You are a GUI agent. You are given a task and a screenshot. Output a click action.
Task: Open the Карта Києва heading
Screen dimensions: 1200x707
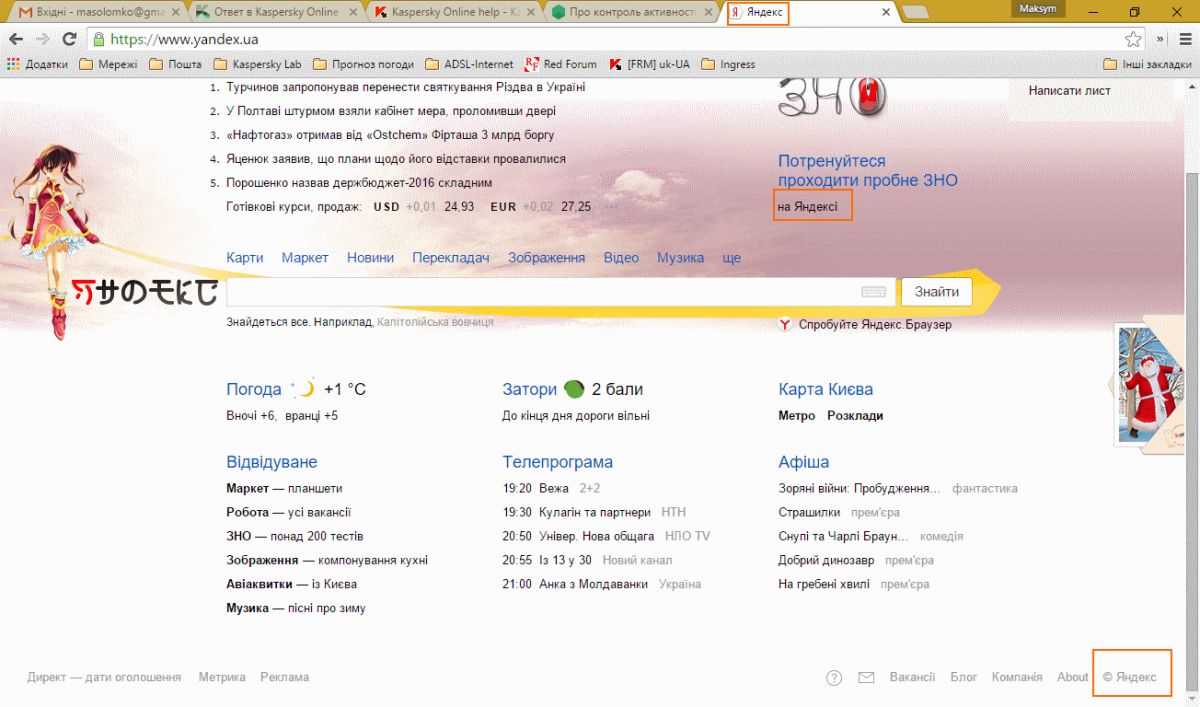pos(826,390)
